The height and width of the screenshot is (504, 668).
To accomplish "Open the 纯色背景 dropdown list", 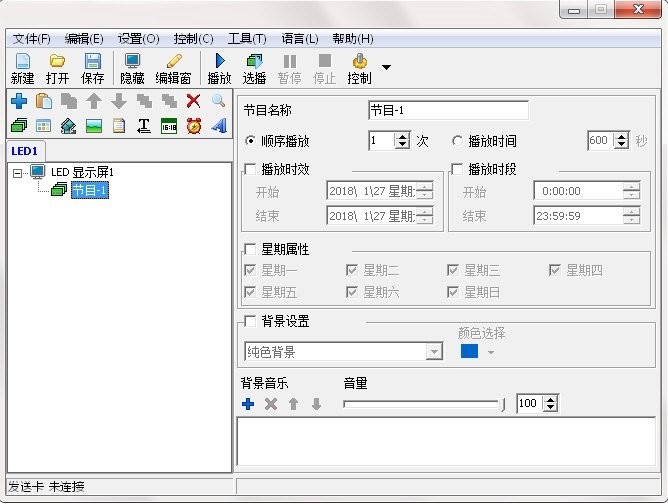I will (x=434, y=352).
